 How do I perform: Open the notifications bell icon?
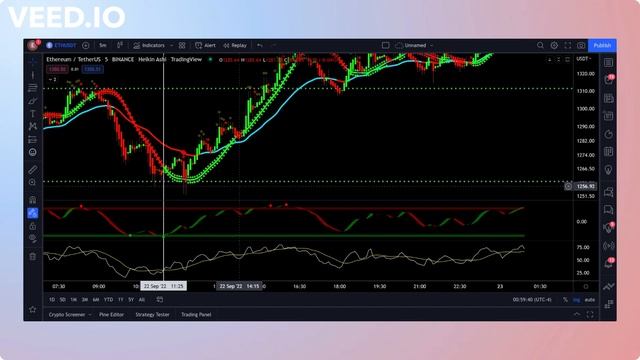click(608, 264)
